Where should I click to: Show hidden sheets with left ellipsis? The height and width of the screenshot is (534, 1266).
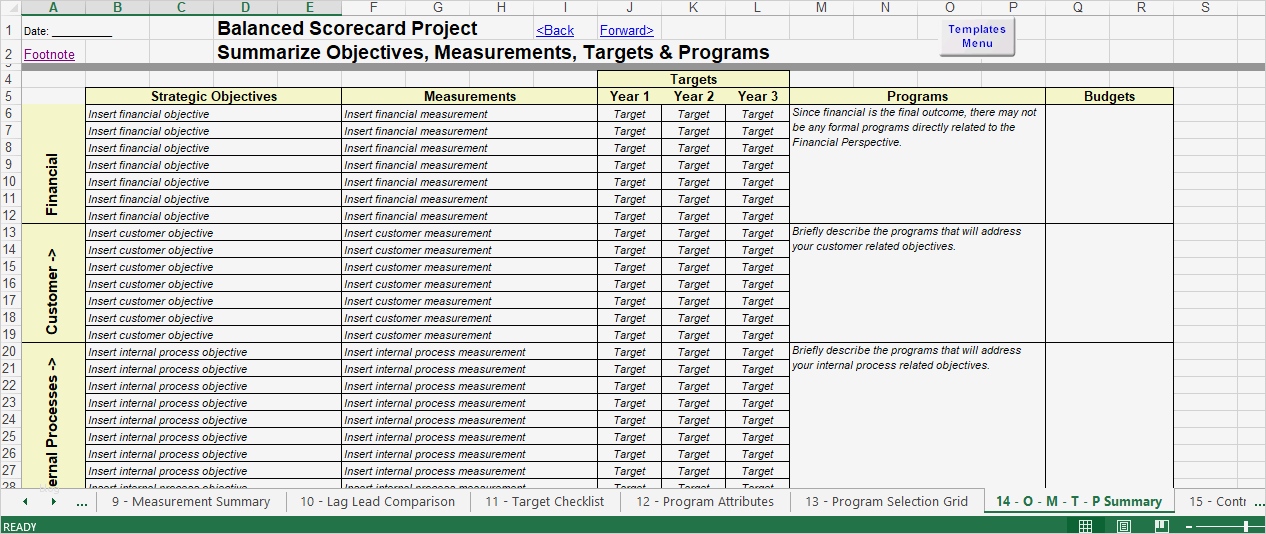click(x=81, y=502)
